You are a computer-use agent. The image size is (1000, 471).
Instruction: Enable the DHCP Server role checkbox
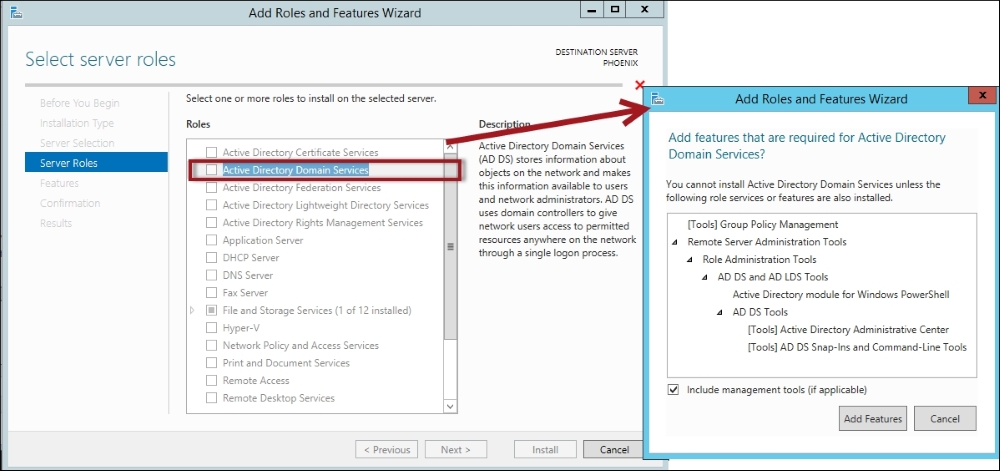211,258
